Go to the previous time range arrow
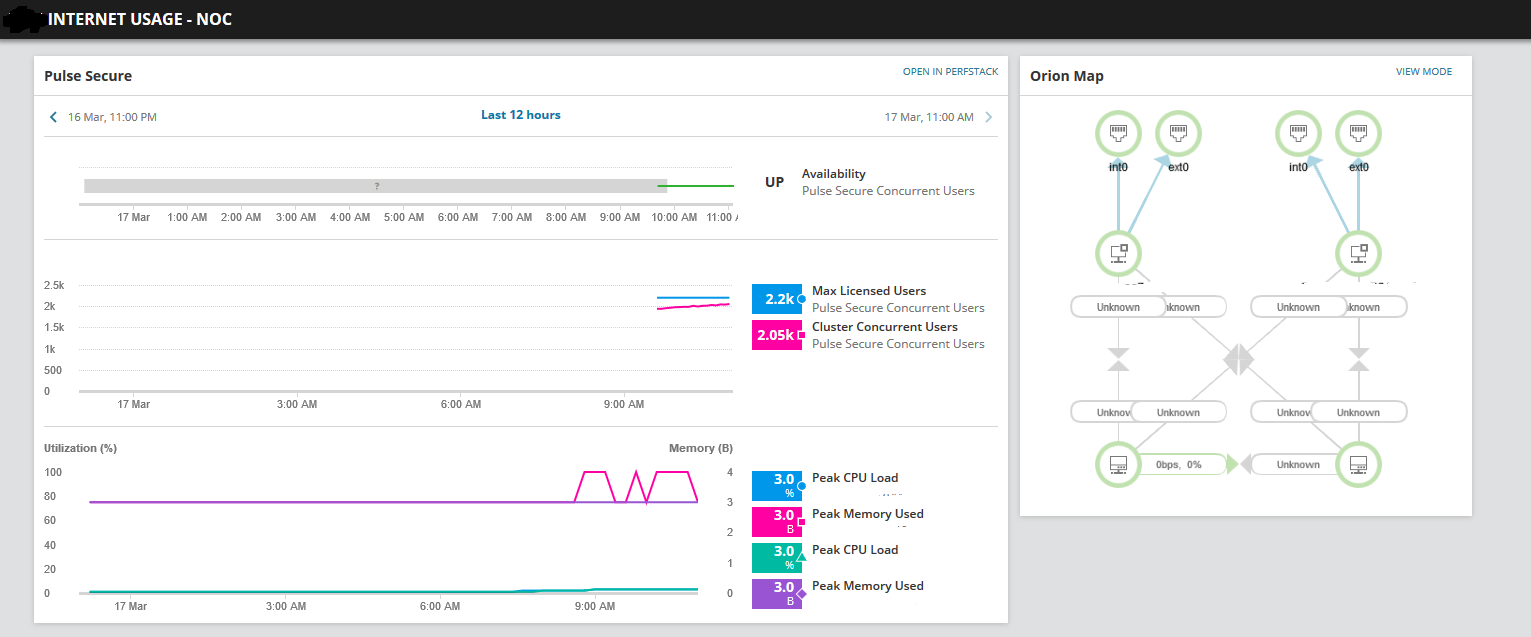The height and width of the screenshot is (637, 1531). click(x=54, y=117)
